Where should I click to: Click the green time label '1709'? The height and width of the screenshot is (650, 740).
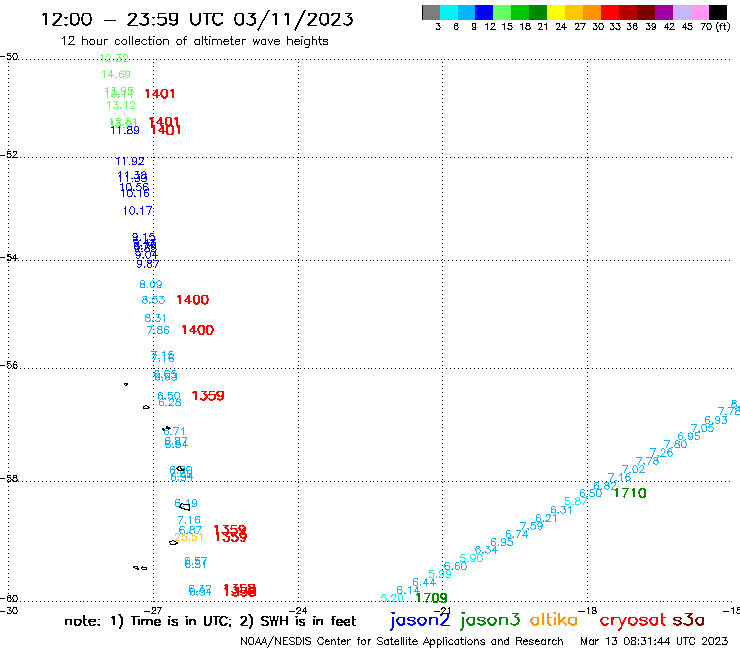431,598
